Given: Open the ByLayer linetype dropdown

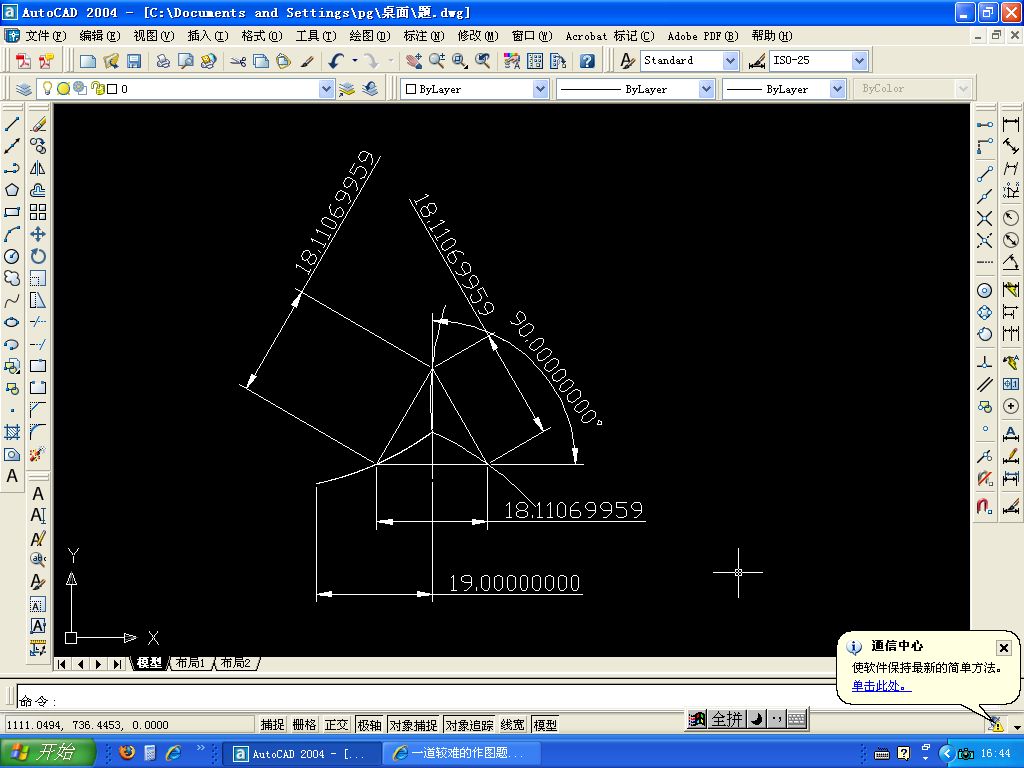Looking at the screenshot, I should [706, 89].
